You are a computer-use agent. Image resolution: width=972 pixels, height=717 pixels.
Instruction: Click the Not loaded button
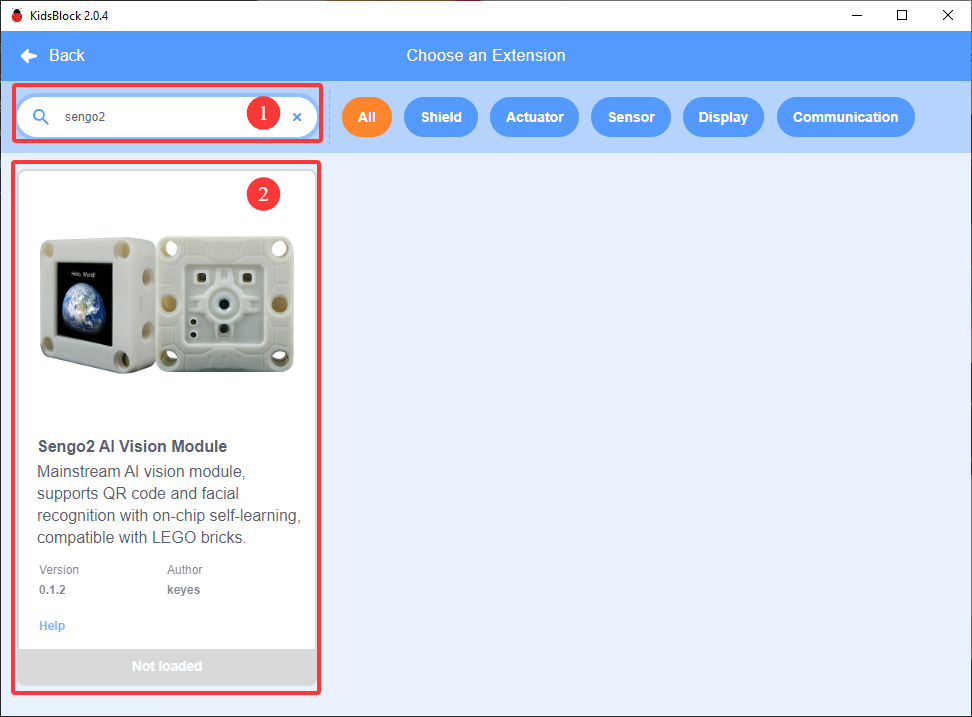point(167,666)
